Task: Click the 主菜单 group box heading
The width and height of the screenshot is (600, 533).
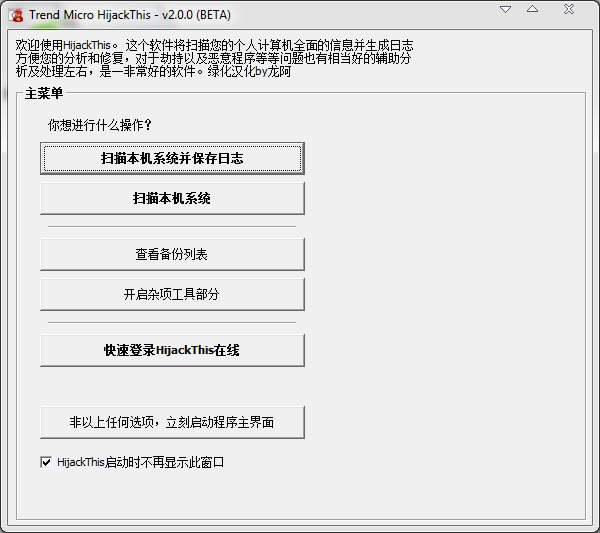Action: coord(44,94)
